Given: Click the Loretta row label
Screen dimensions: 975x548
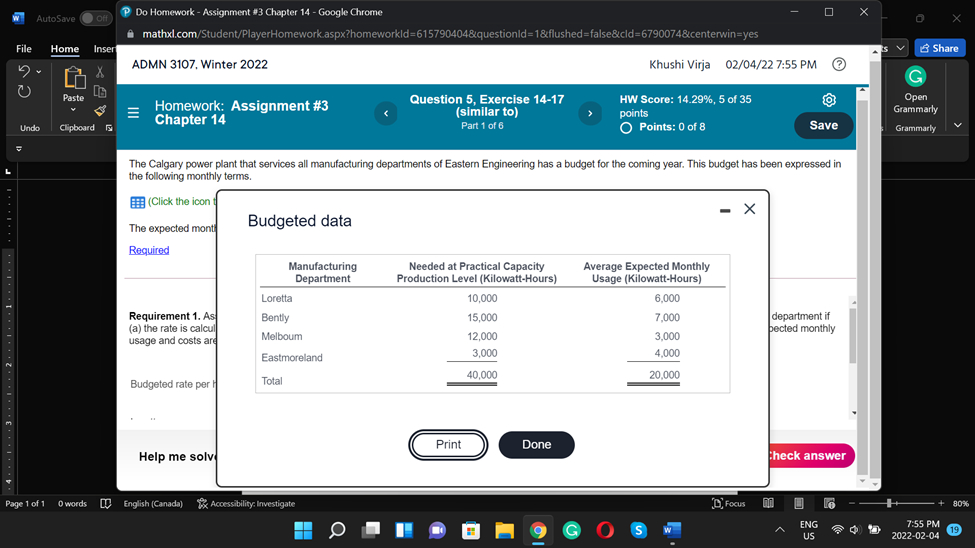Looking at the screenshot, I should pyautogui.click(x=277, y=299).
